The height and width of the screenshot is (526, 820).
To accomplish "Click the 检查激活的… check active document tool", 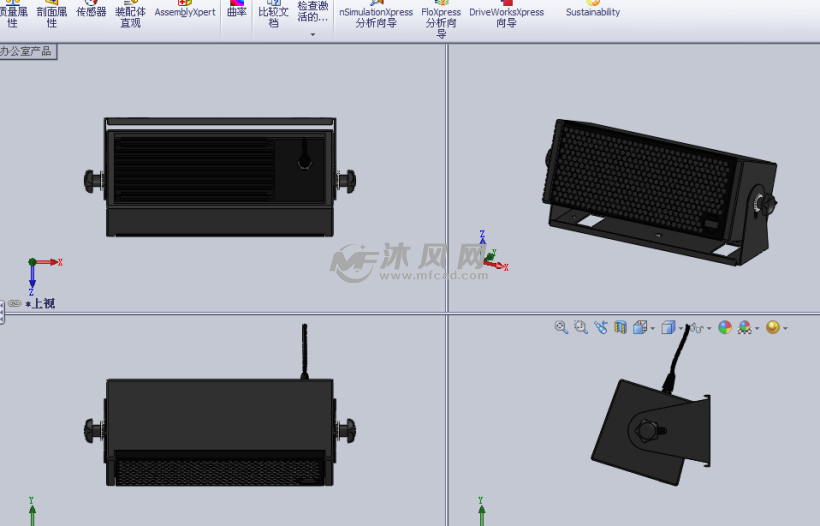I will (x=313, y=12).
